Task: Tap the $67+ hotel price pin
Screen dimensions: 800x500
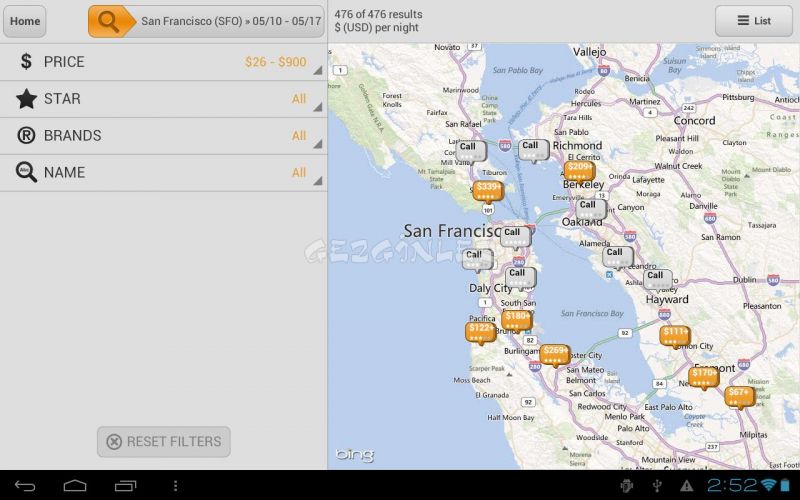Action: (740, 397)
